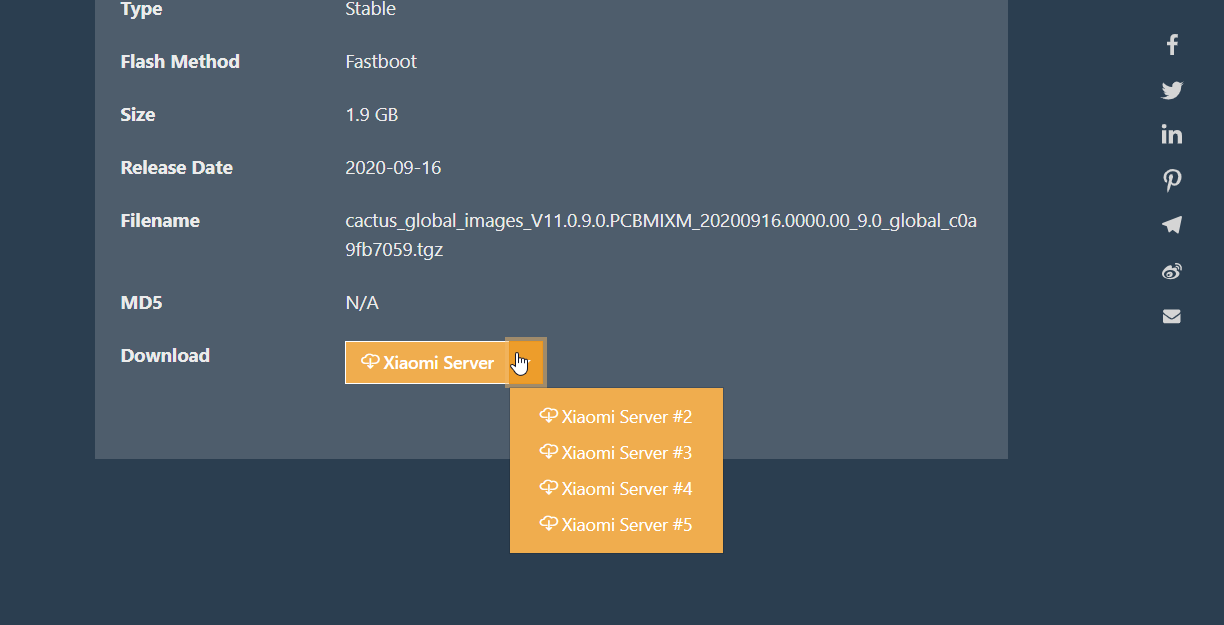
Task: Toggle the download server dropdown arrow
Action: (526, 362)
